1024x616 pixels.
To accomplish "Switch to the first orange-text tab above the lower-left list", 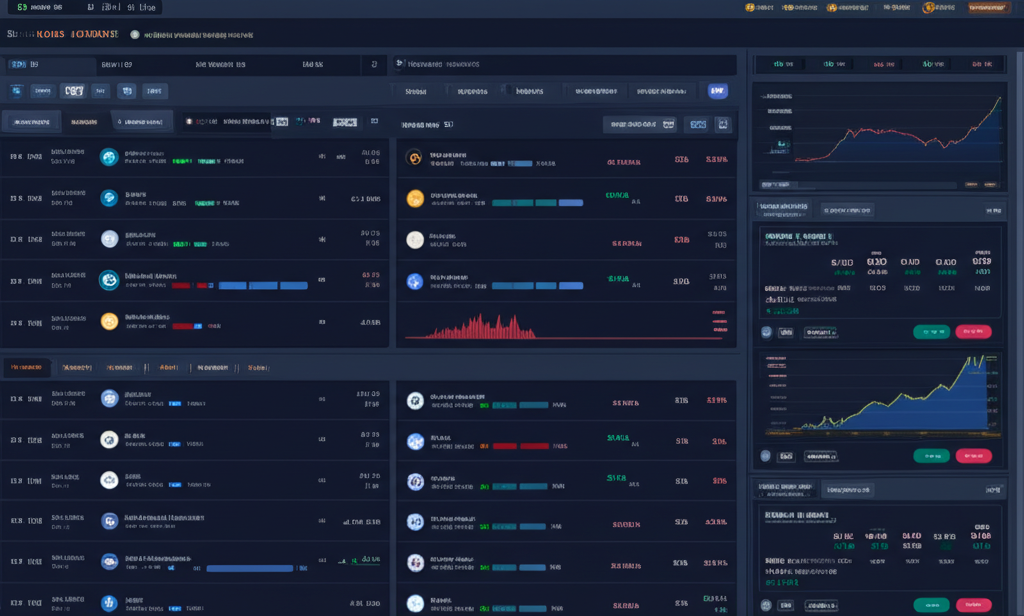I will pos(26,368).
